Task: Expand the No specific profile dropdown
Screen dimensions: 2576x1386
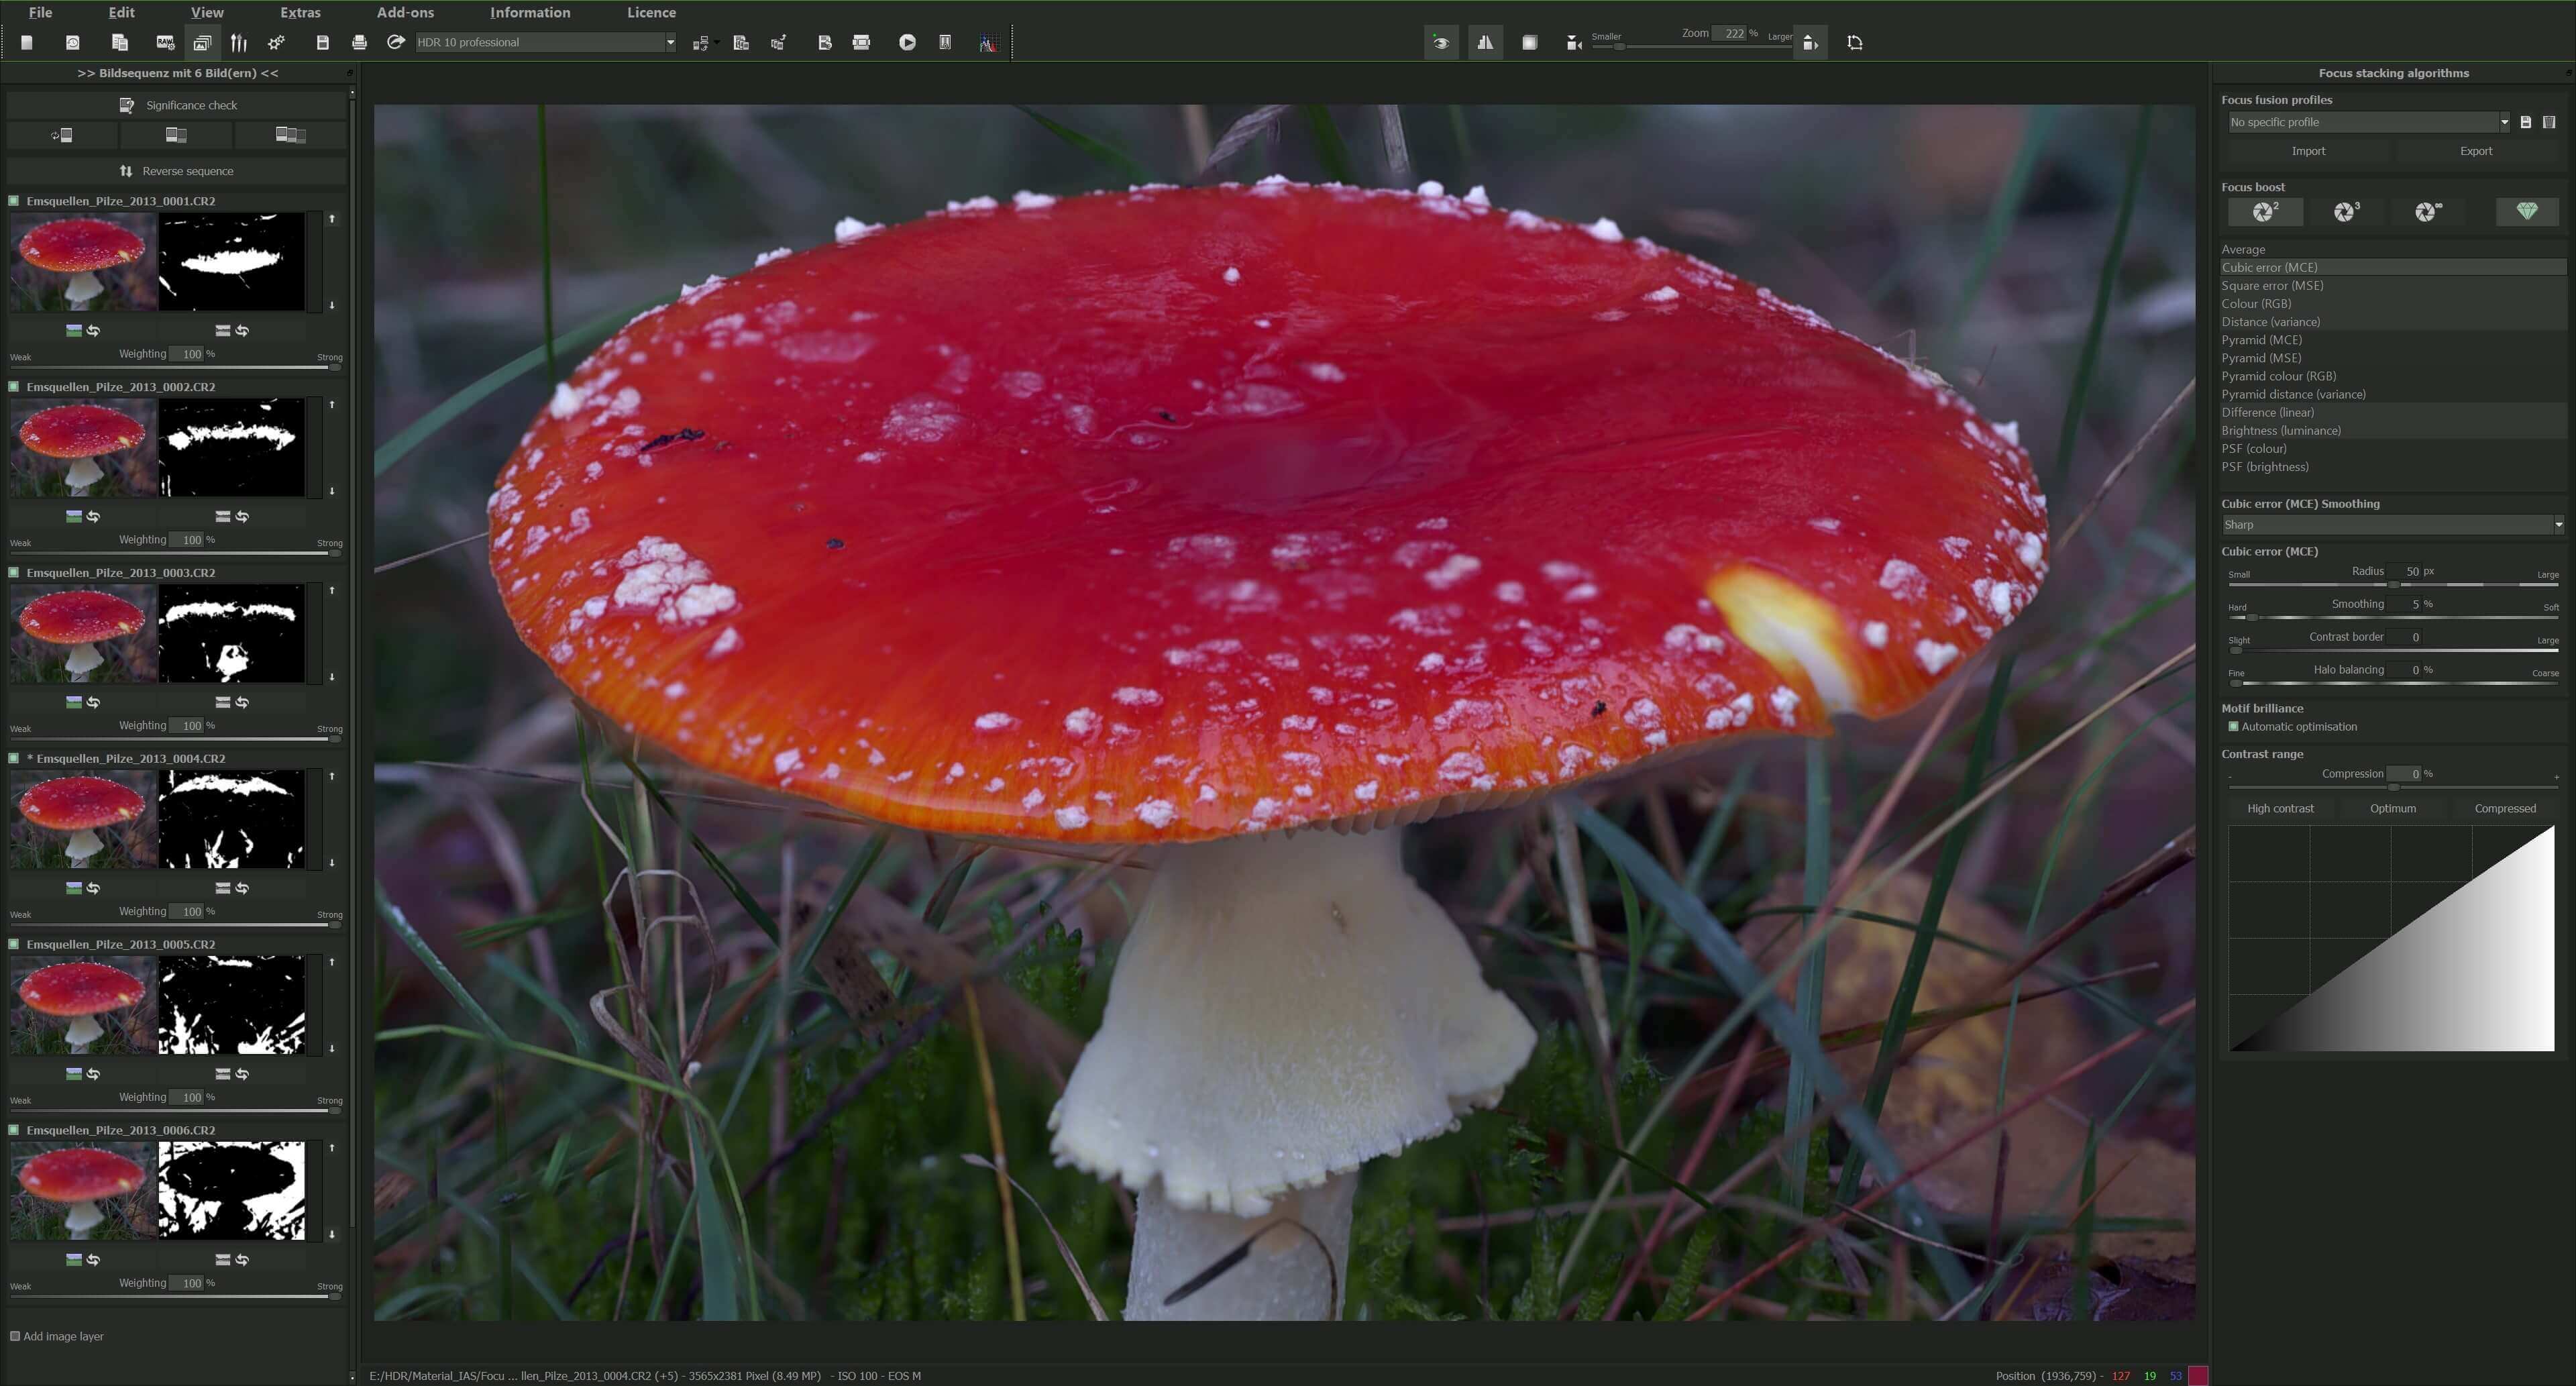Action: pyautogui.click(x=2504, y=122)
